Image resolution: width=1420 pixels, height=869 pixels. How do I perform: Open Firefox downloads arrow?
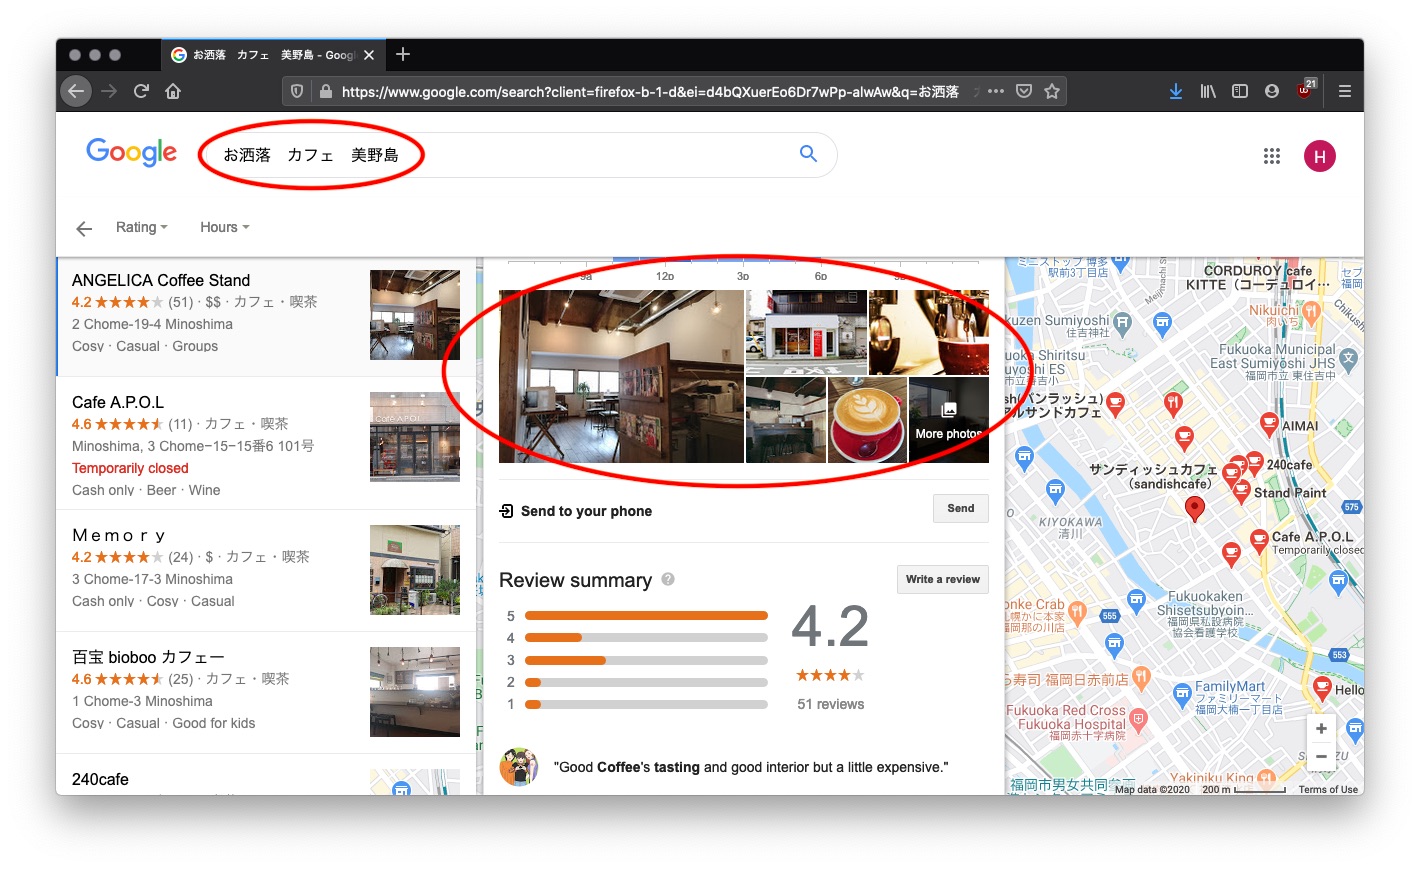tap(1176, 91)
